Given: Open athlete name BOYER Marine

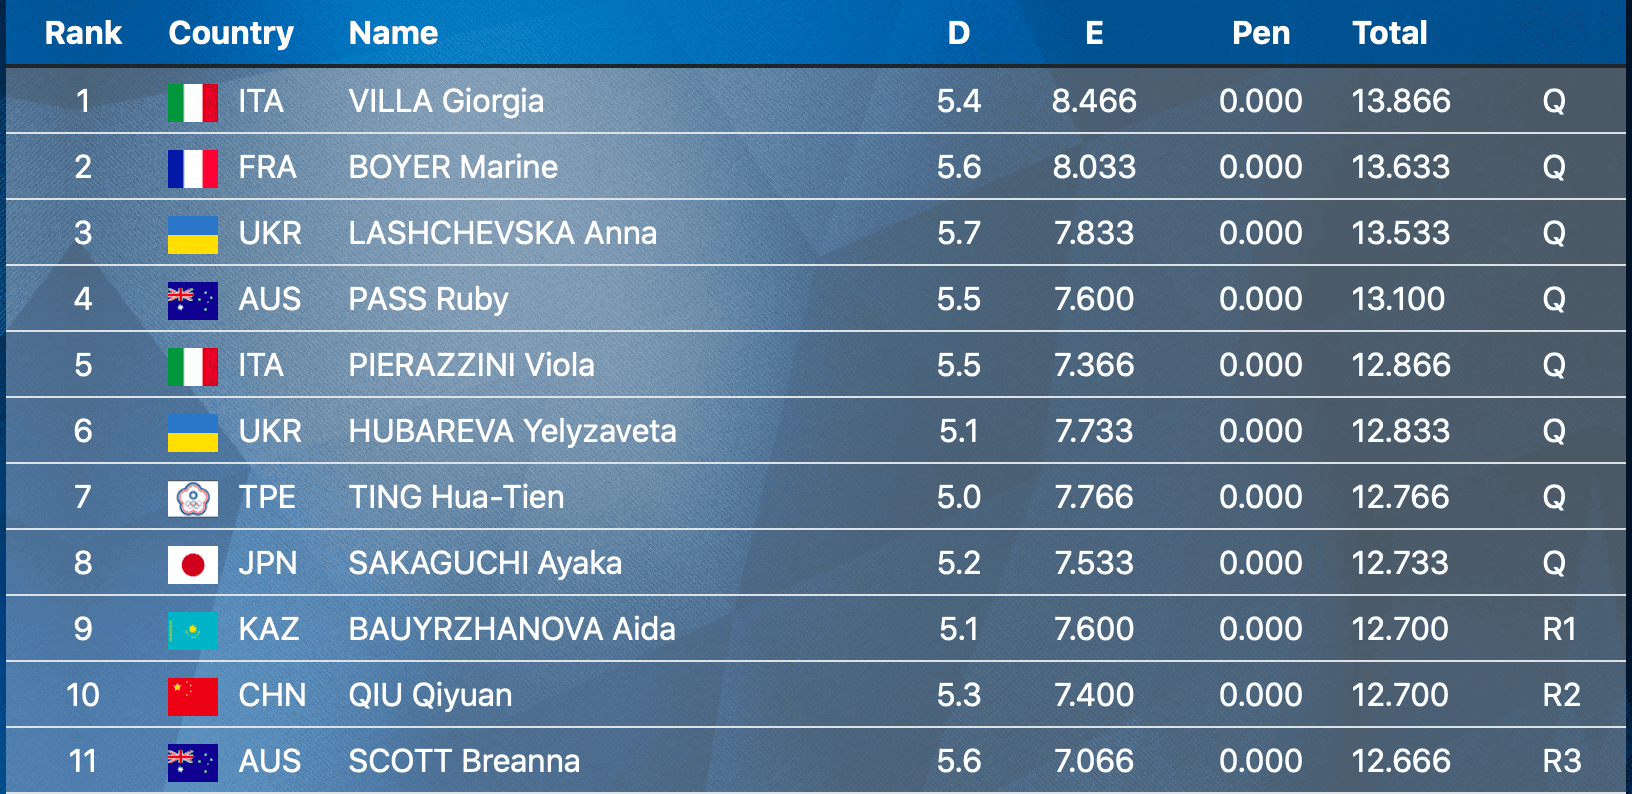Looking at the screenshot, I should tap(453, 167).
